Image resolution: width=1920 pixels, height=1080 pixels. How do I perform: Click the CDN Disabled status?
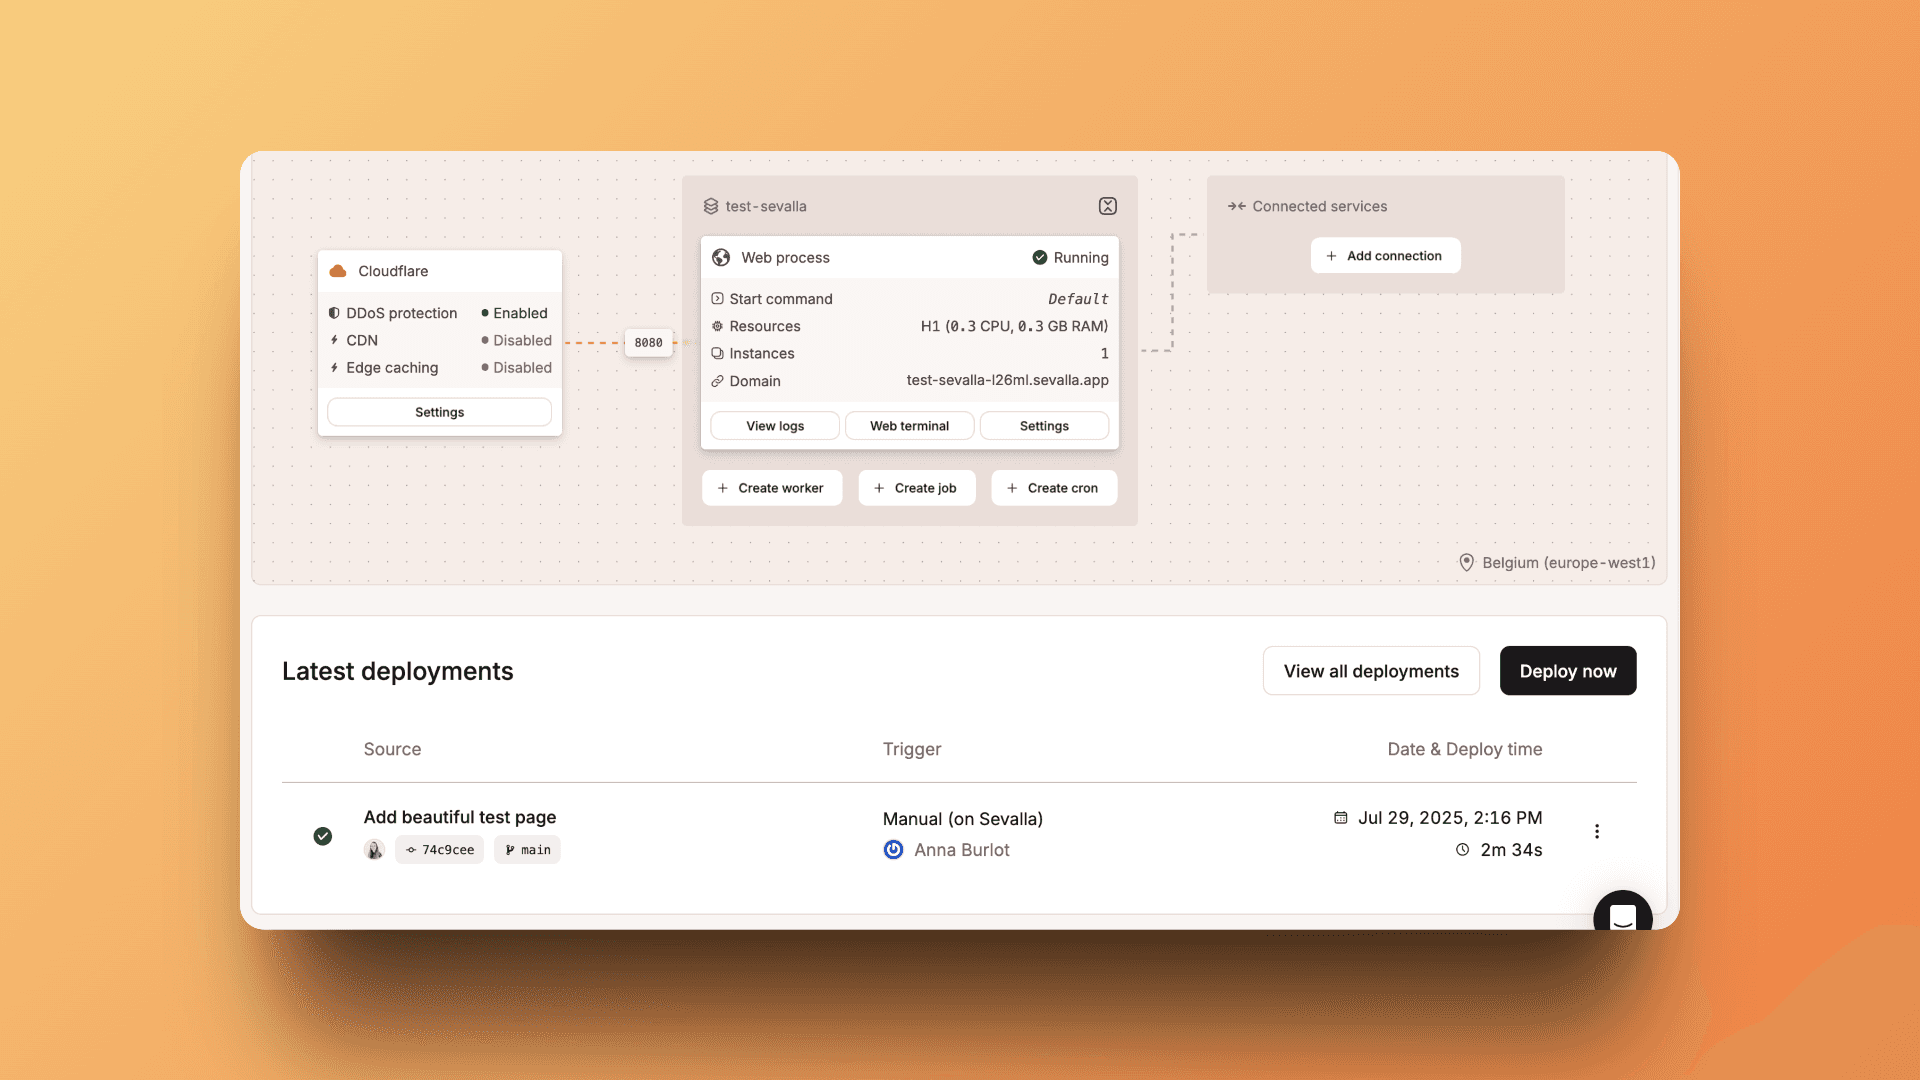pos(516,340)
